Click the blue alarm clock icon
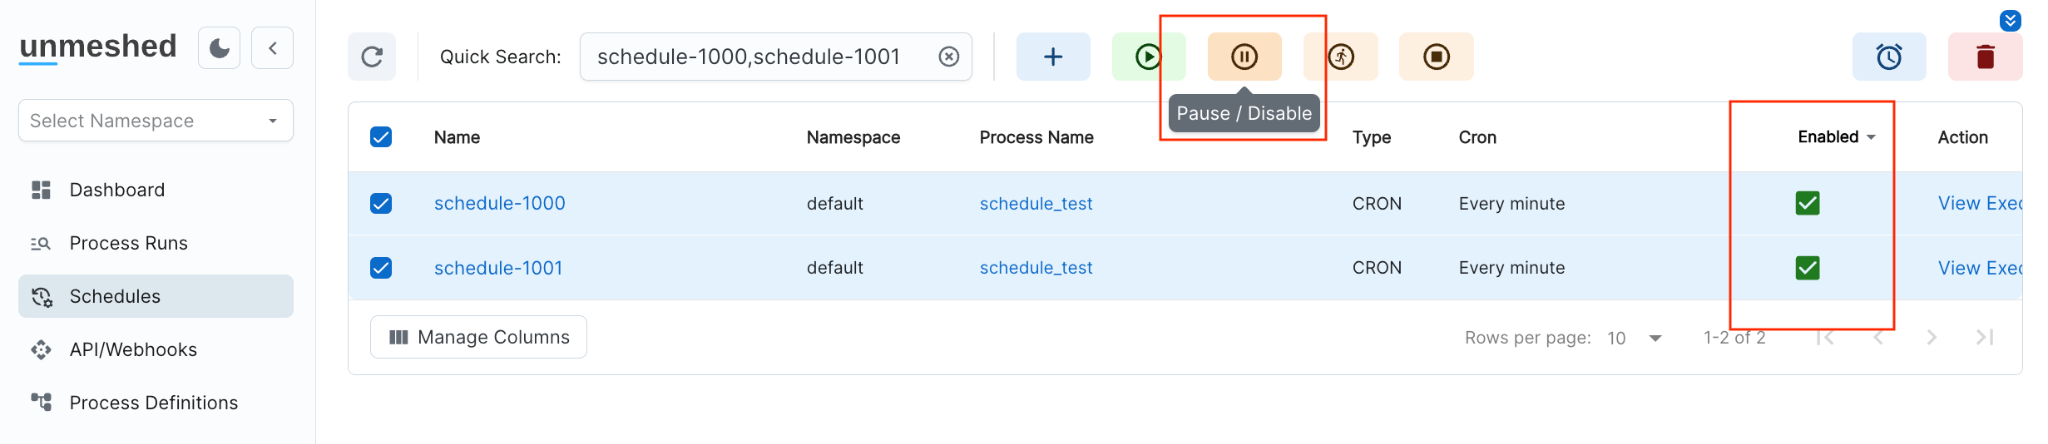 point(1888,57)
